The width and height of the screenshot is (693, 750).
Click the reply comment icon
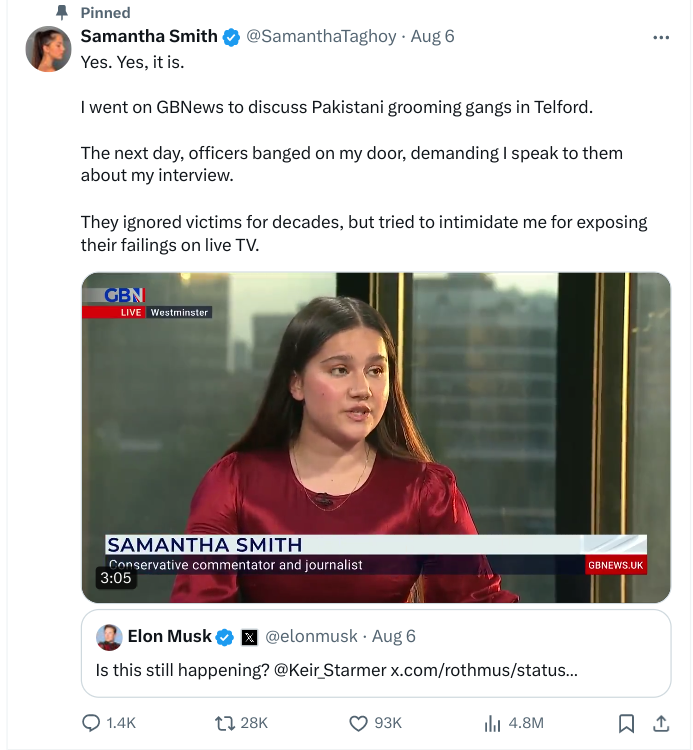pos(92,722)
